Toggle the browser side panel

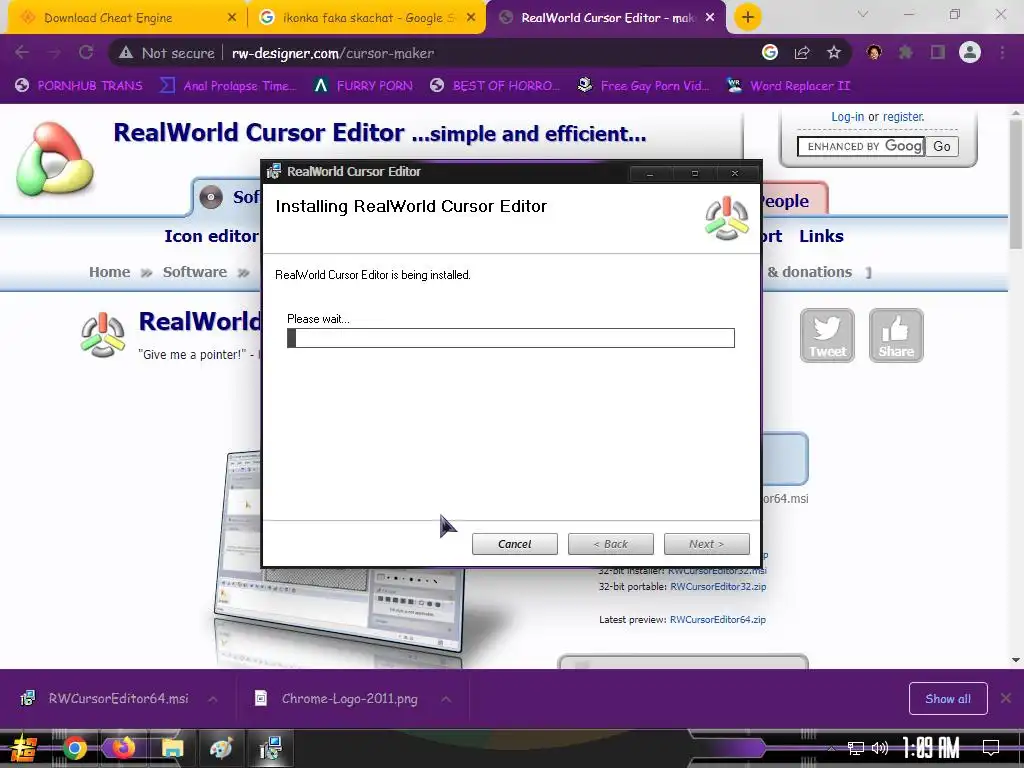pyautogui.click(x=938, y=52)
